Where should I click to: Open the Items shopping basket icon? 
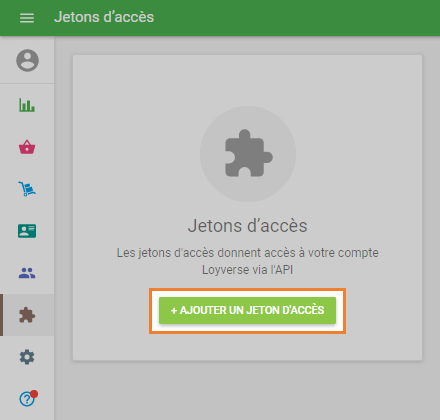(x=27, y=147)
